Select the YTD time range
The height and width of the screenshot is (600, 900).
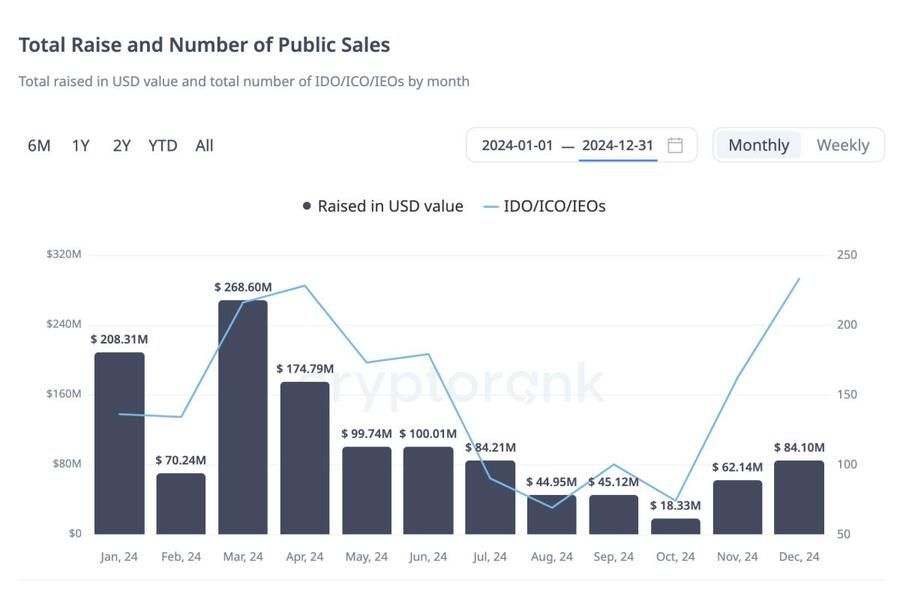click(x=162, y=146)
